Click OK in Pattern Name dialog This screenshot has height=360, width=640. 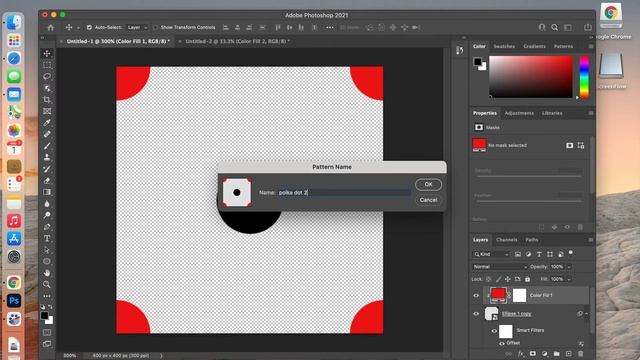coord(428,184)
